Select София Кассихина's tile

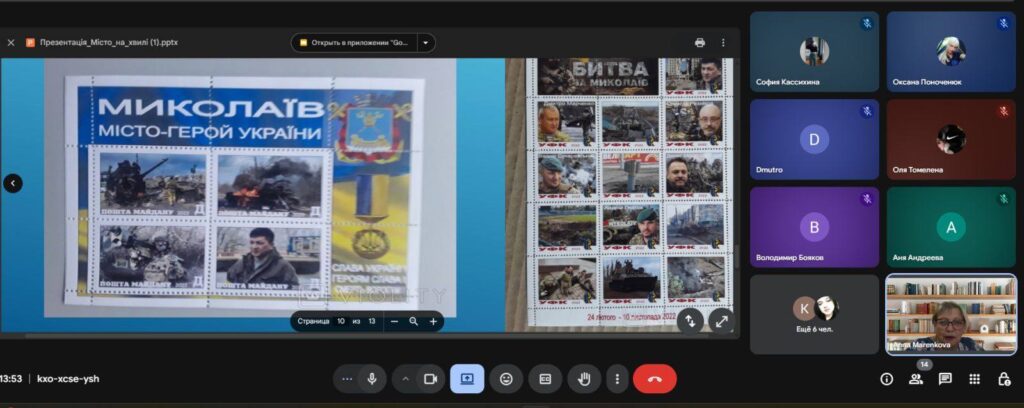(x=814, y=52)
